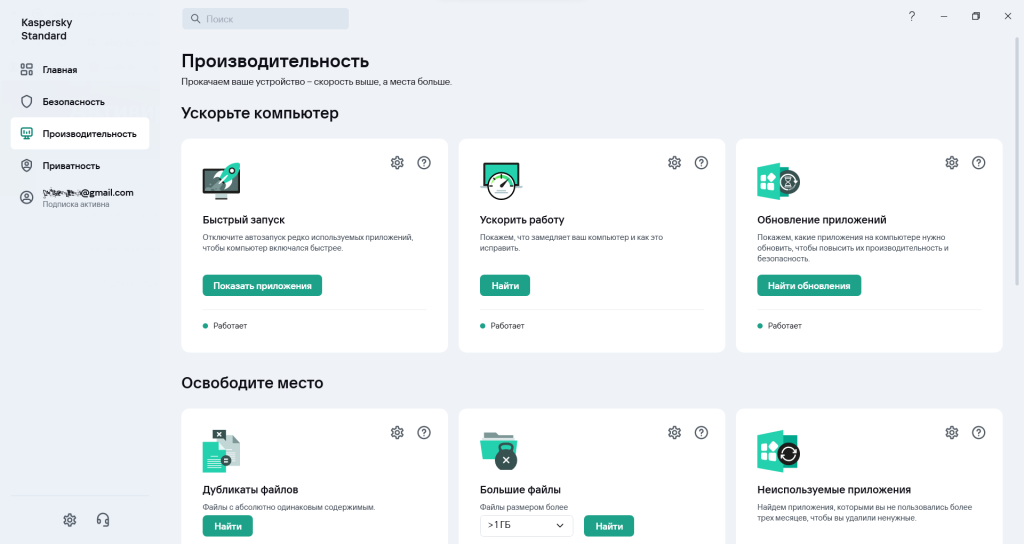Switch to Приватность section
The height and width of the screenshot is (544, 1024).
click(x=71, y=166)
